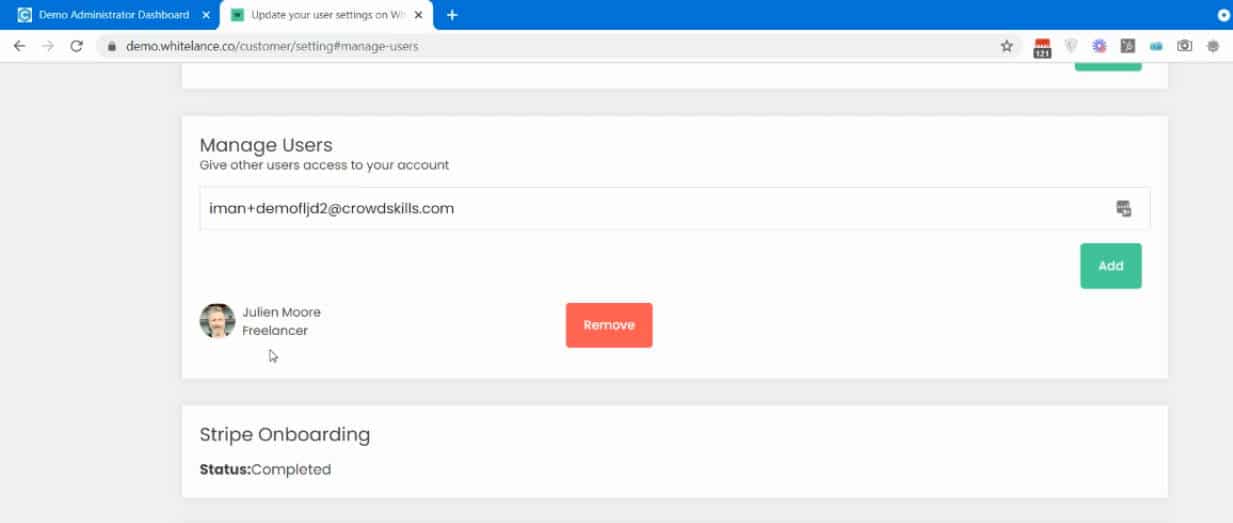Remove Julien Moore from users
The height and width of the screenshot is (523, 1233).
609,325
